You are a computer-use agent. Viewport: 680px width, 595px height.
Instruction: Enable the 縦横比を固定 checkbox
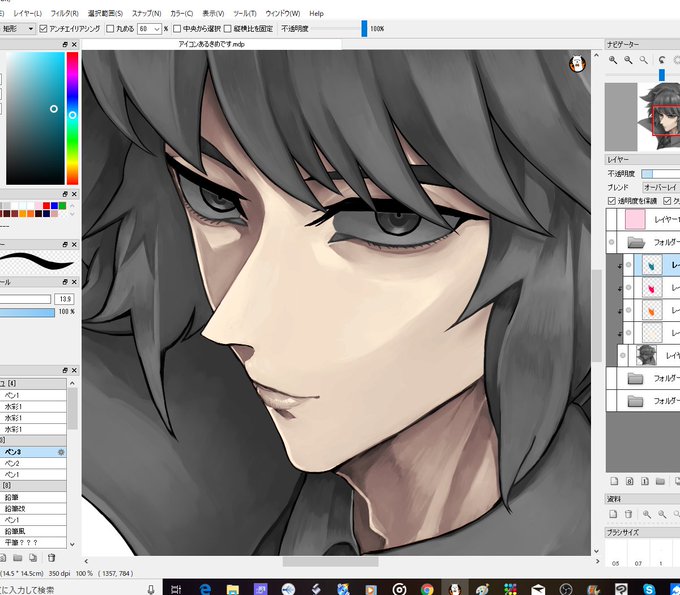228,29
